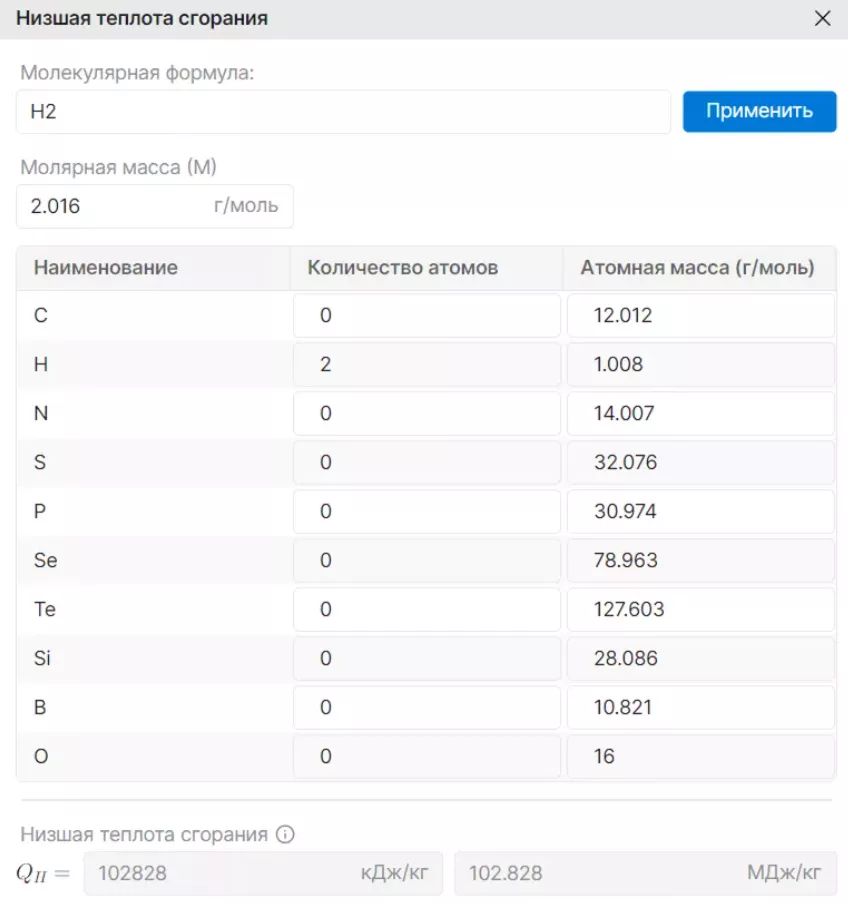Click the carbon atomic mass field 12.012
The image size is (848, 905).
click(x=701, y=315)
